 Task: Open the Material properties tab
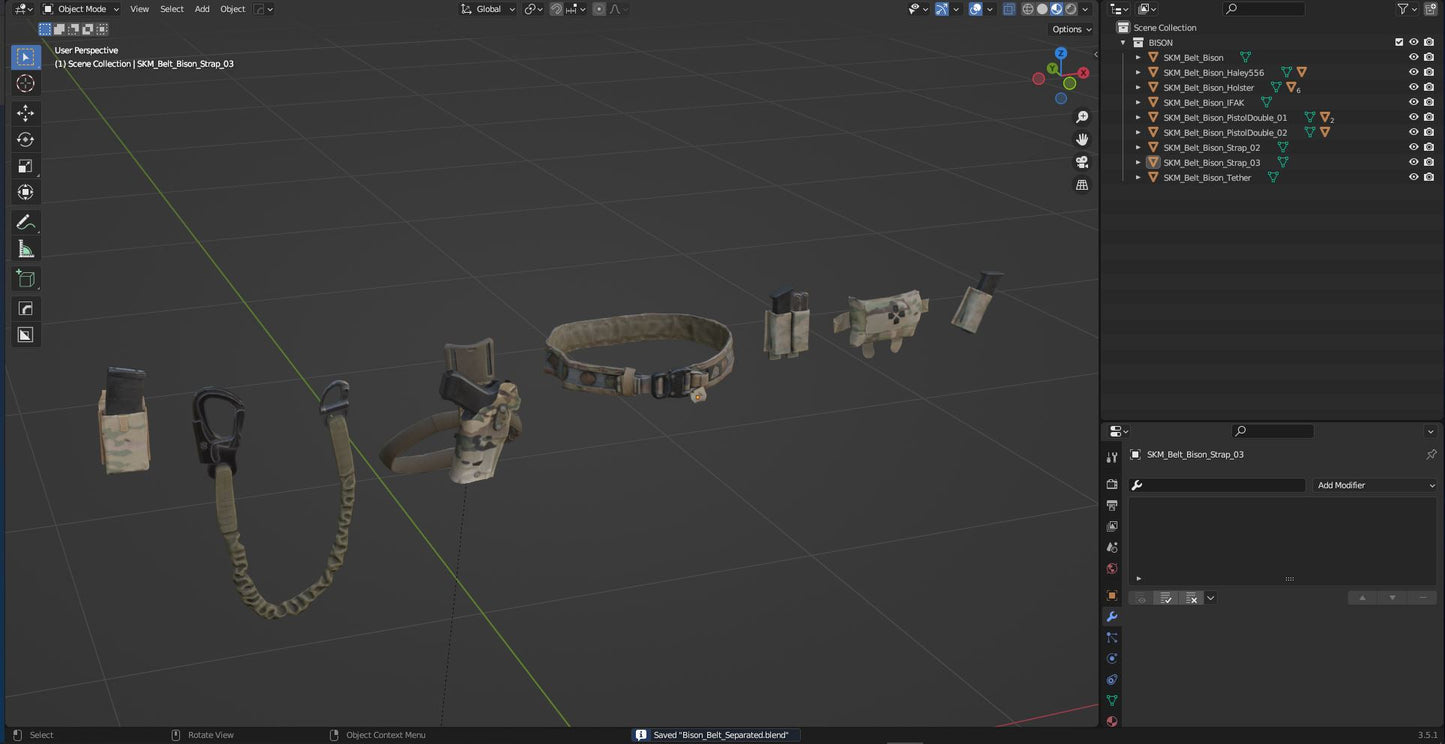(1111, 721)
